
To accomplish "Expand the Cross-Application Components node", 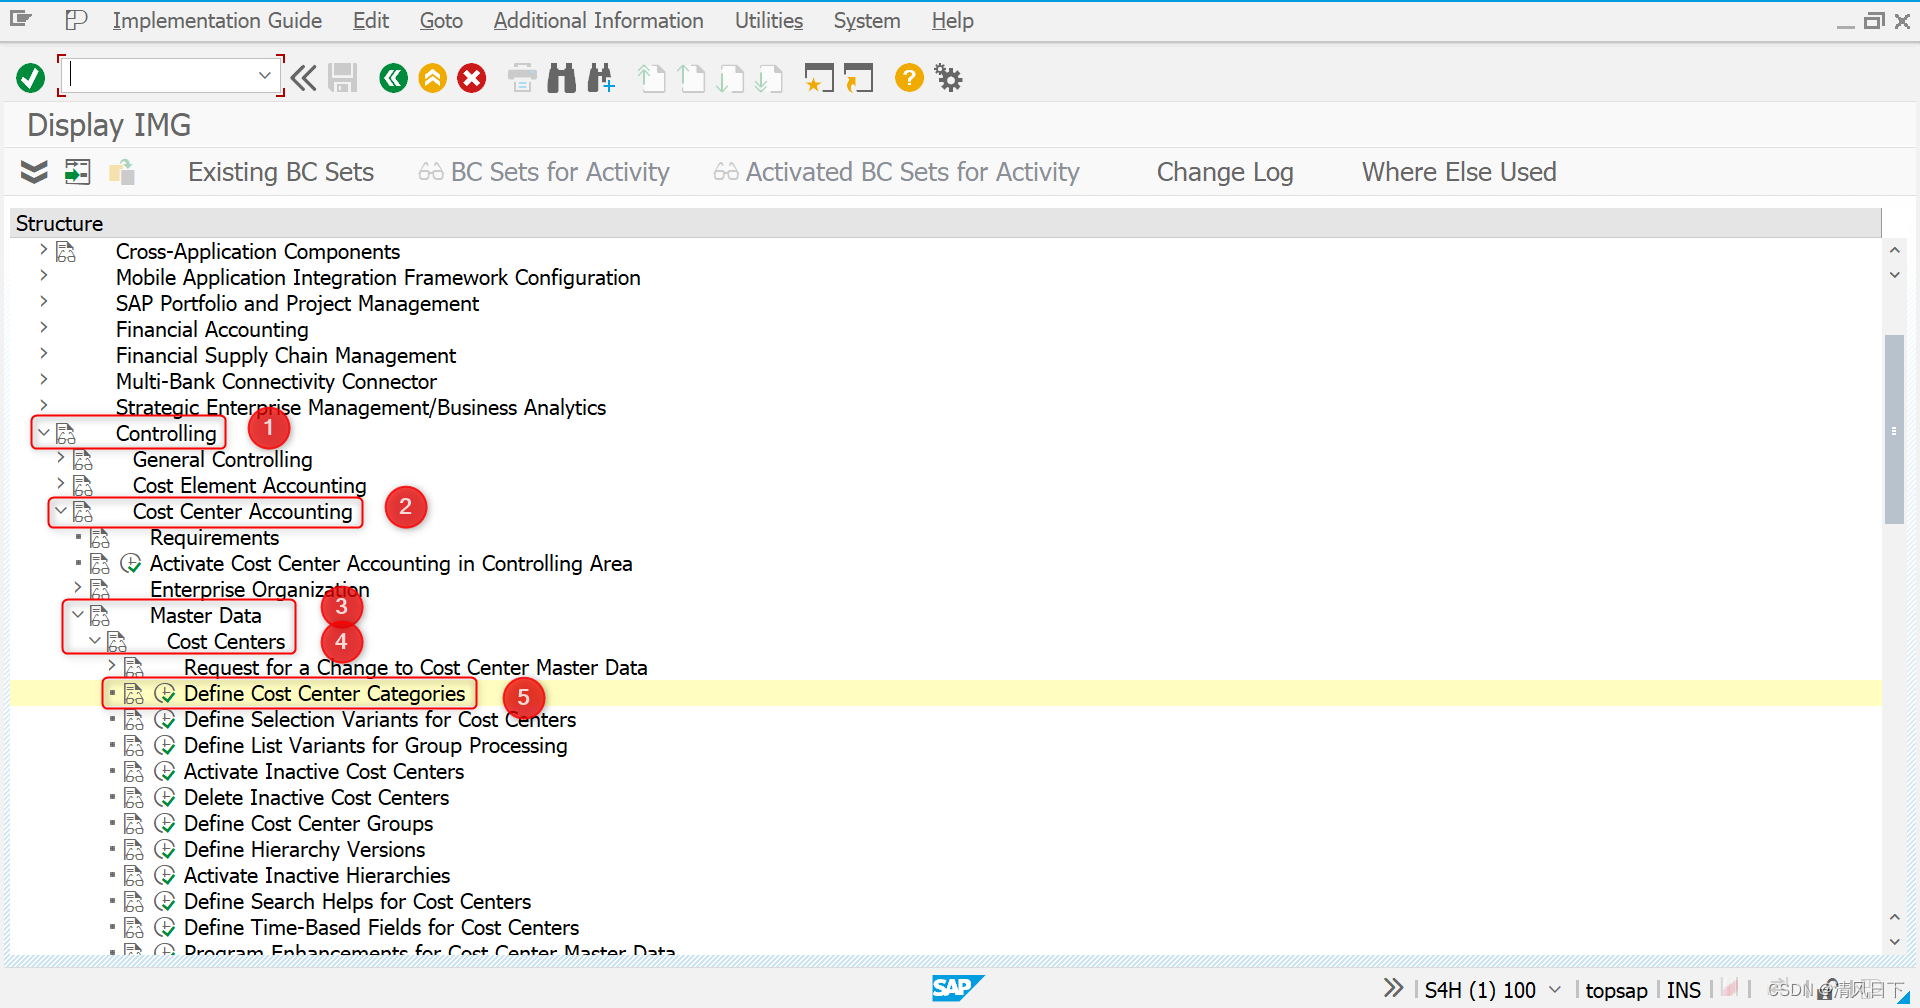I will 43,249.
